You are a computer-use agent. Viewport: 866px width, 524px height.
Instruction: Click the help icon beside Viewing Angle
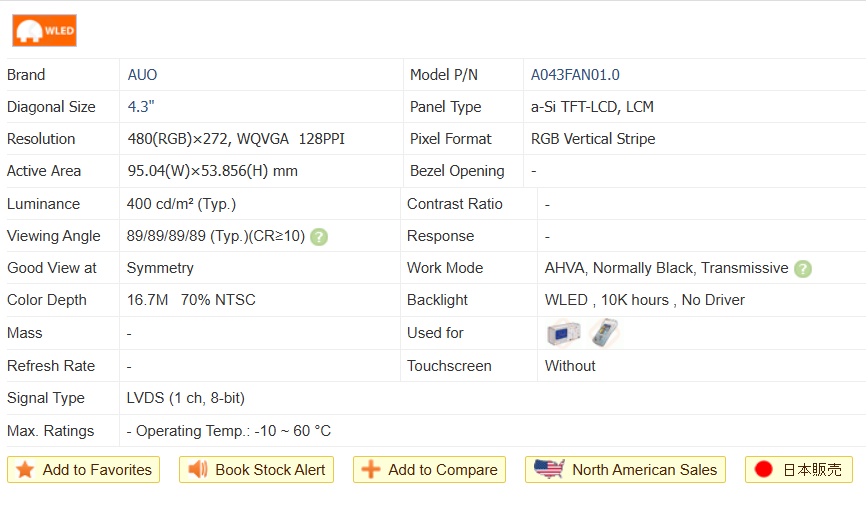point(318,237)
